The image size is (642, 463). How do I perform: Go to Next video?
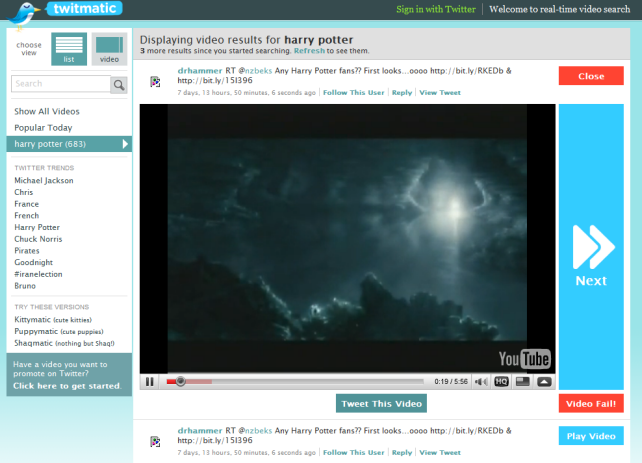pos(591,247)
